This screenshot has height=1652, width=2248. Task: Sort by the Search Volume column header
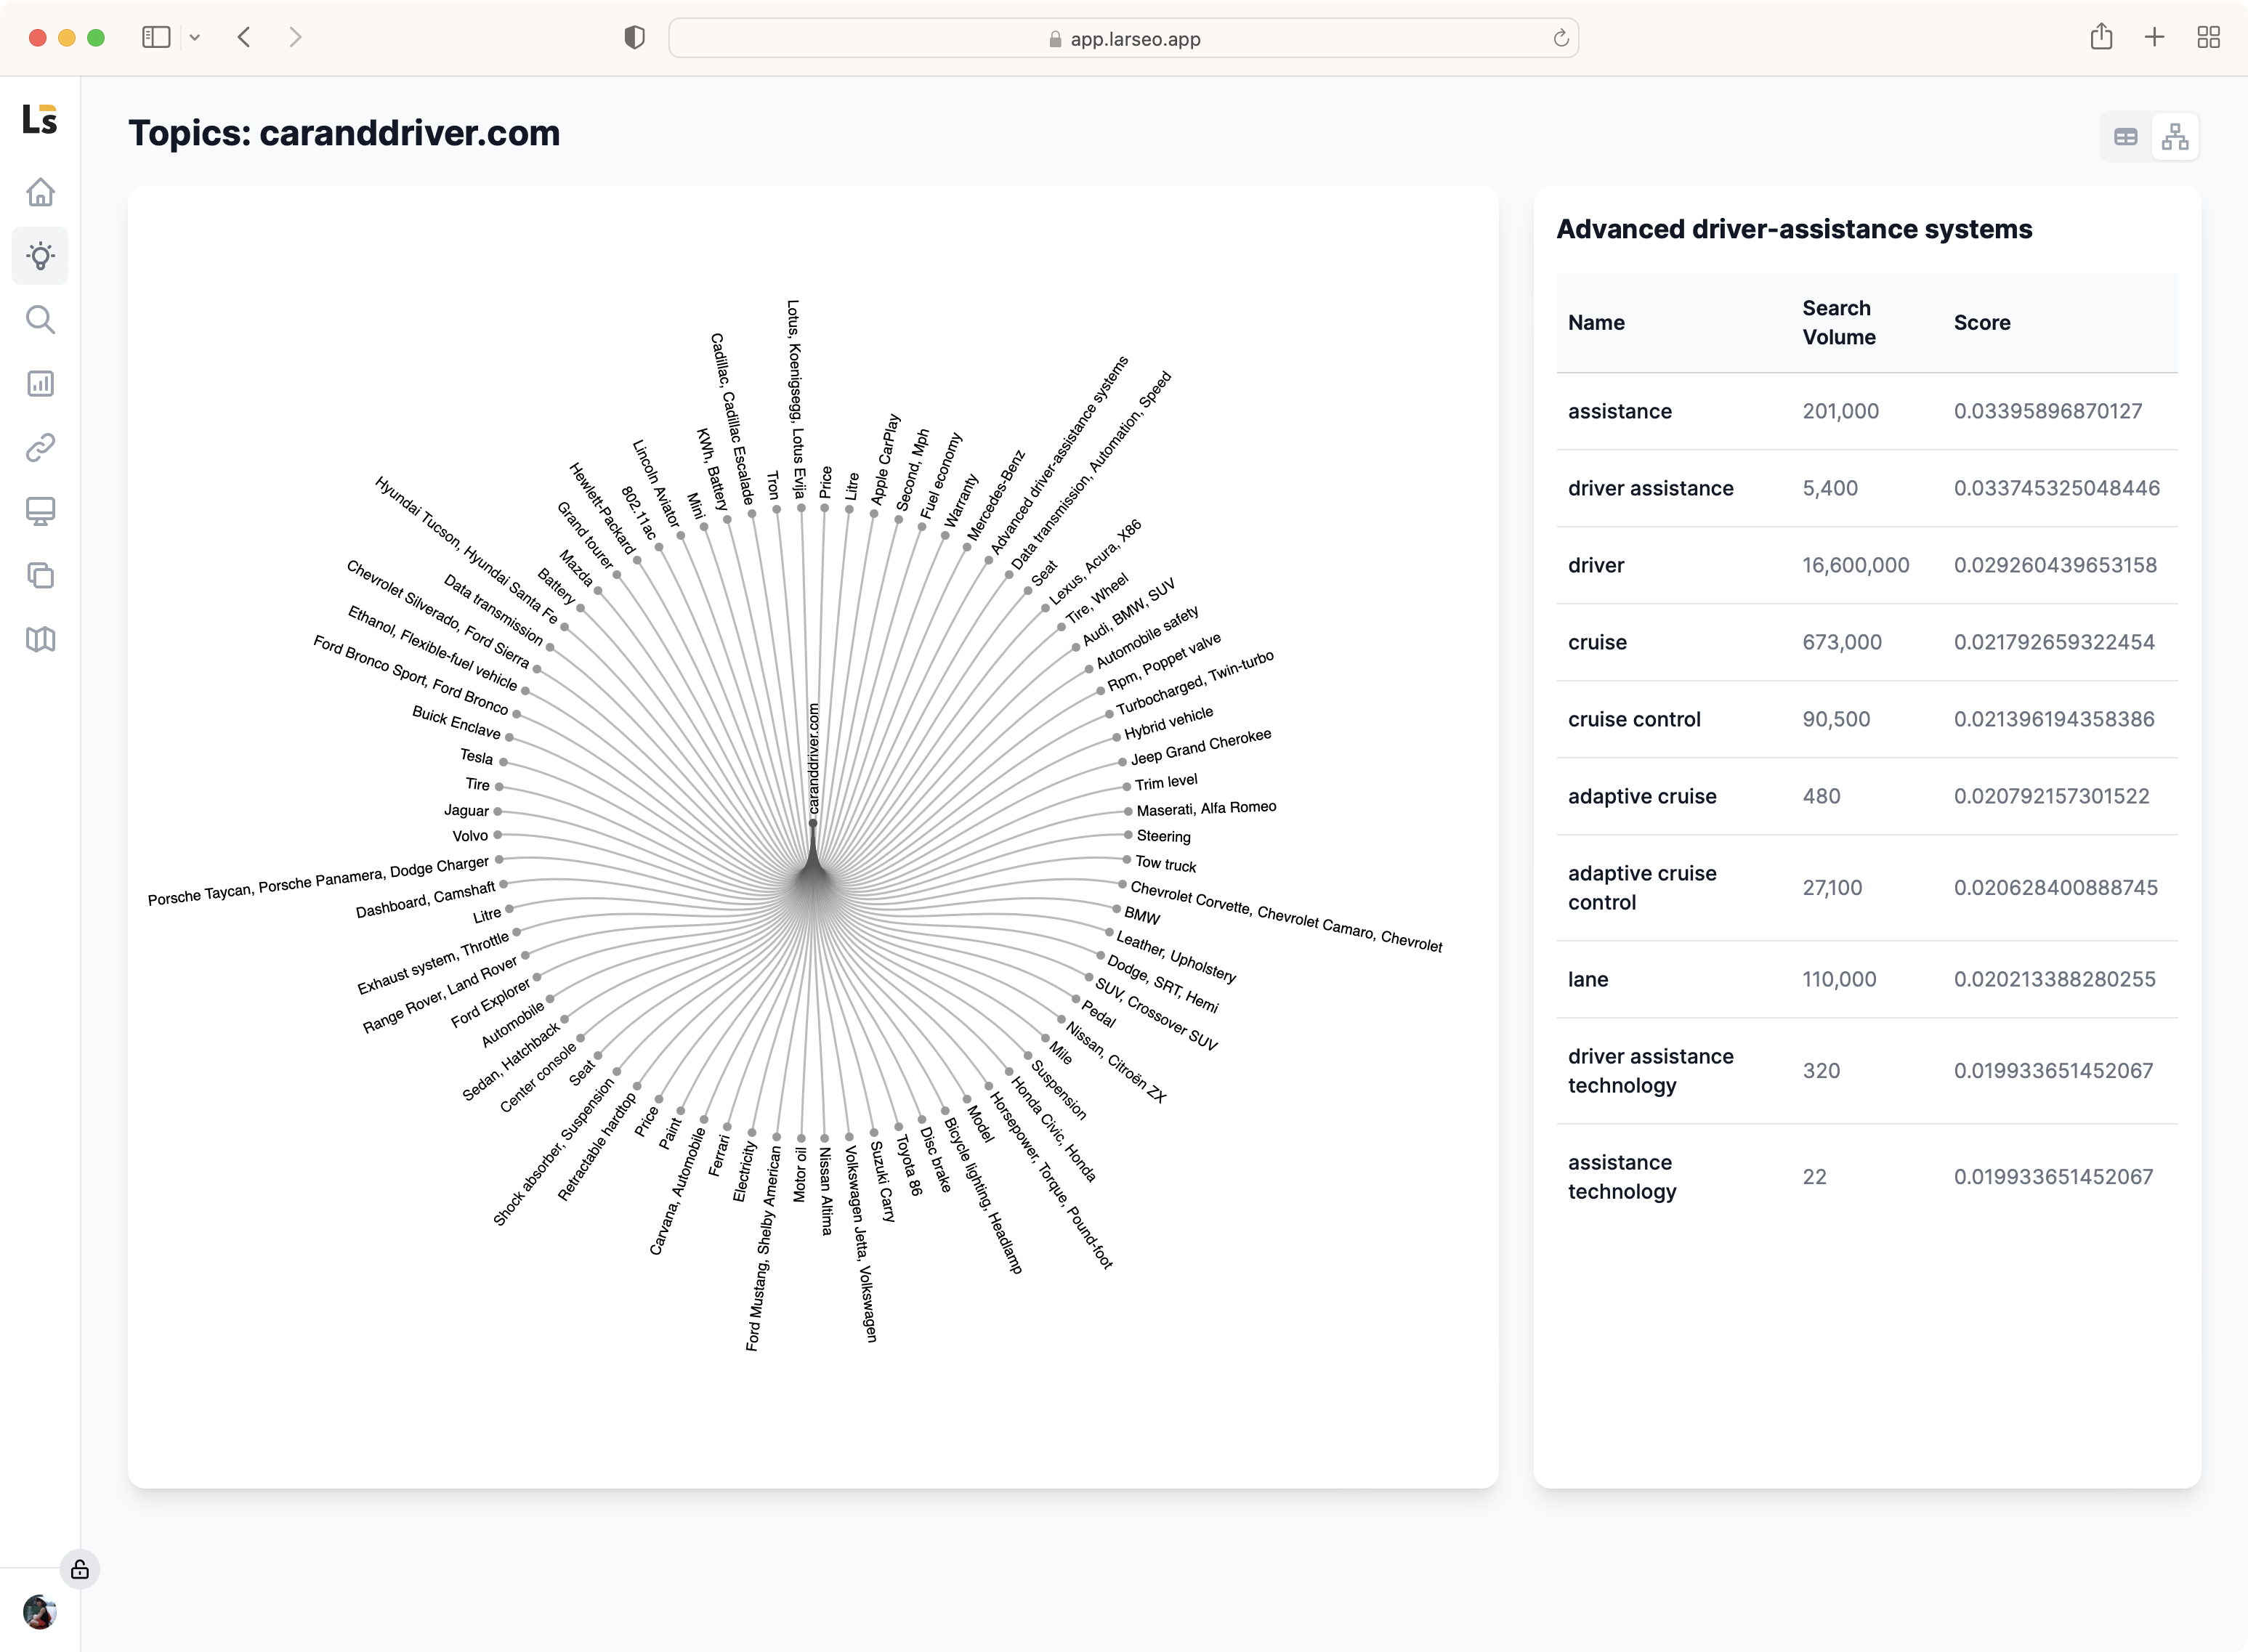point(1839,323)
